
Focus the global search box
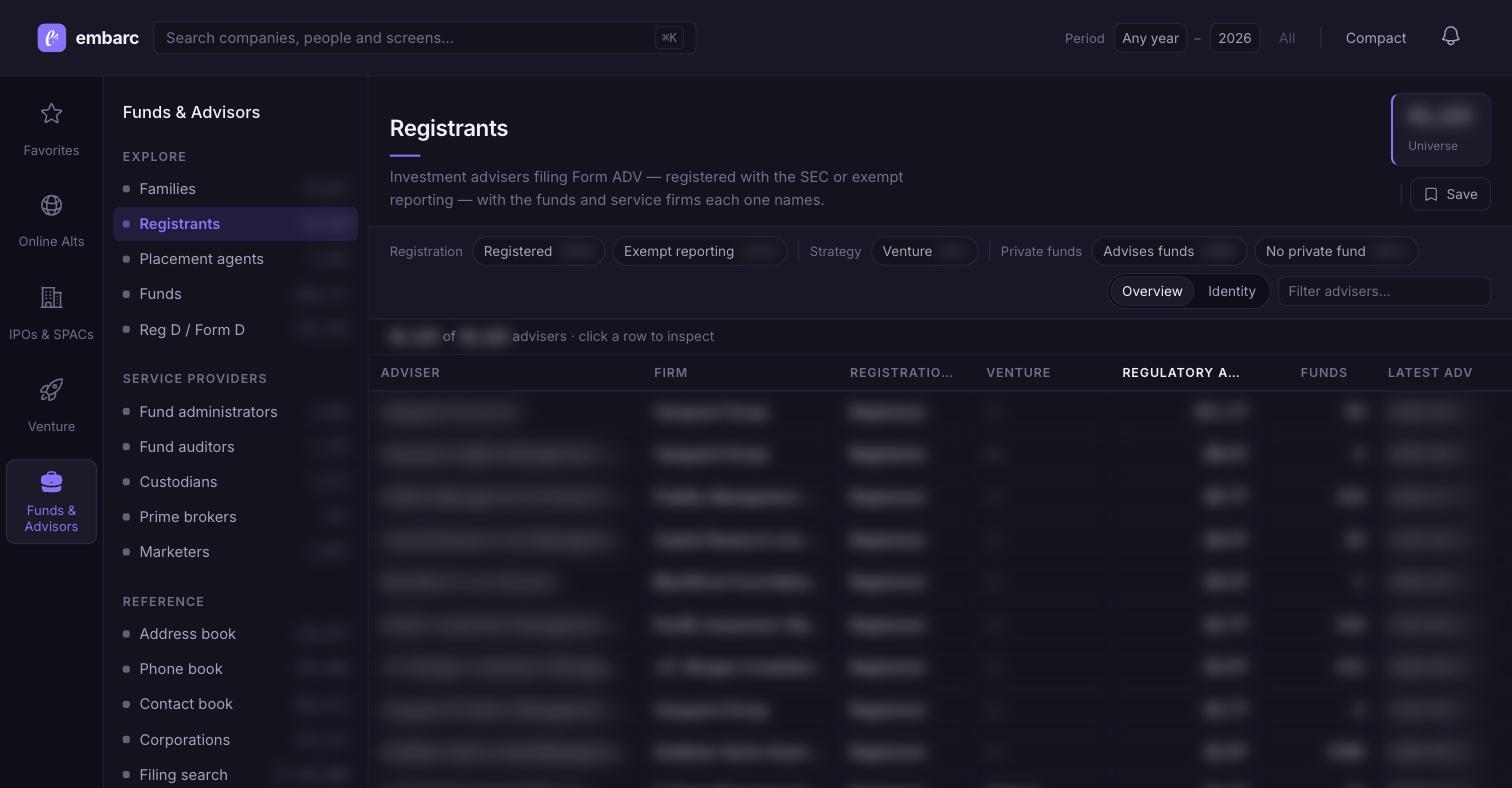click(x=425, y=38)
